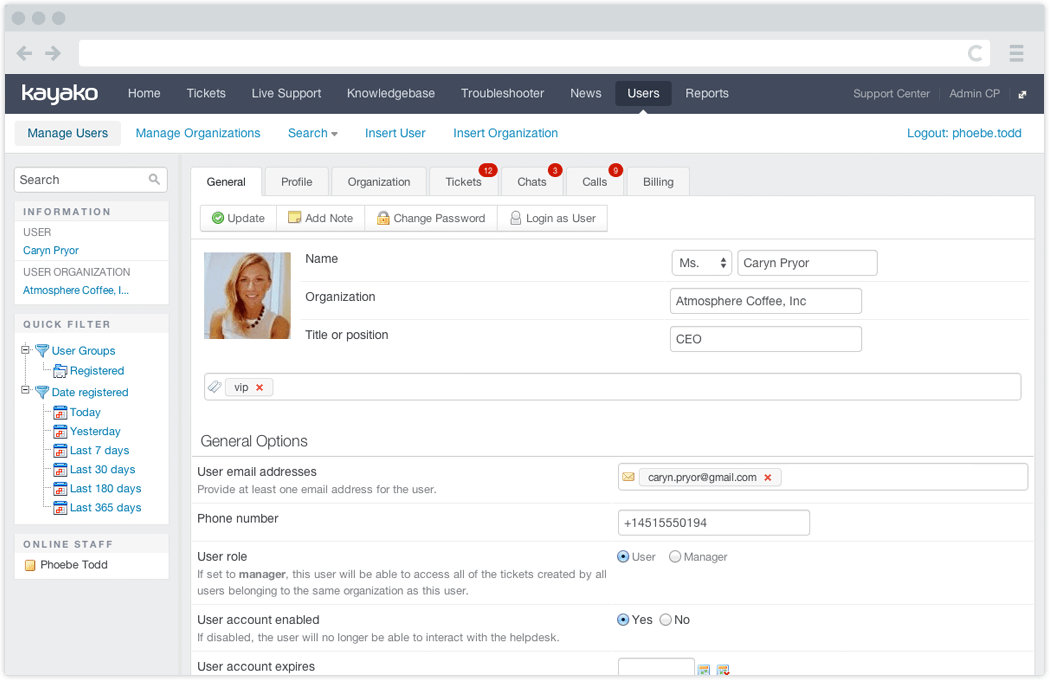Click the pop-out window icon beside Admin CP
Viewport: 1050px width, 681px height.
1022,94
